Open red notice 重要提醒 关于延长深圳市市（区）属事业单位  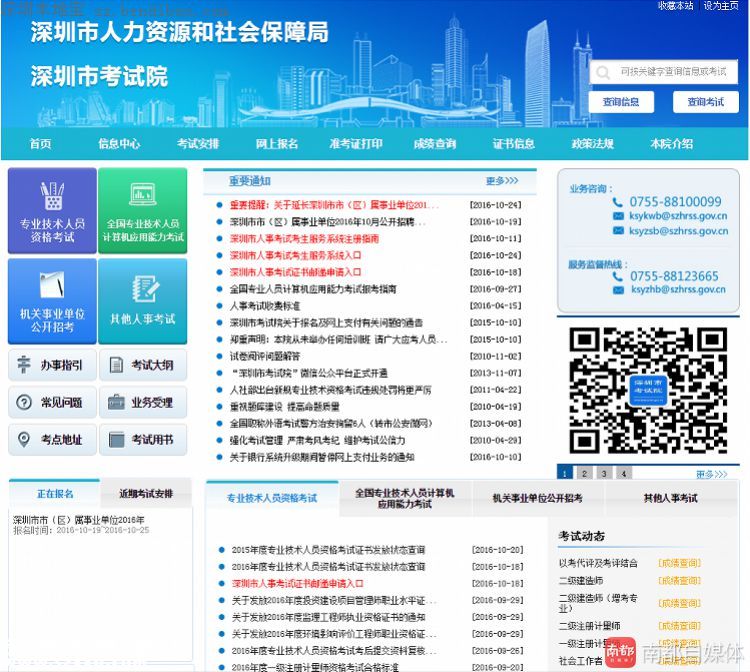tap(333, 205)
